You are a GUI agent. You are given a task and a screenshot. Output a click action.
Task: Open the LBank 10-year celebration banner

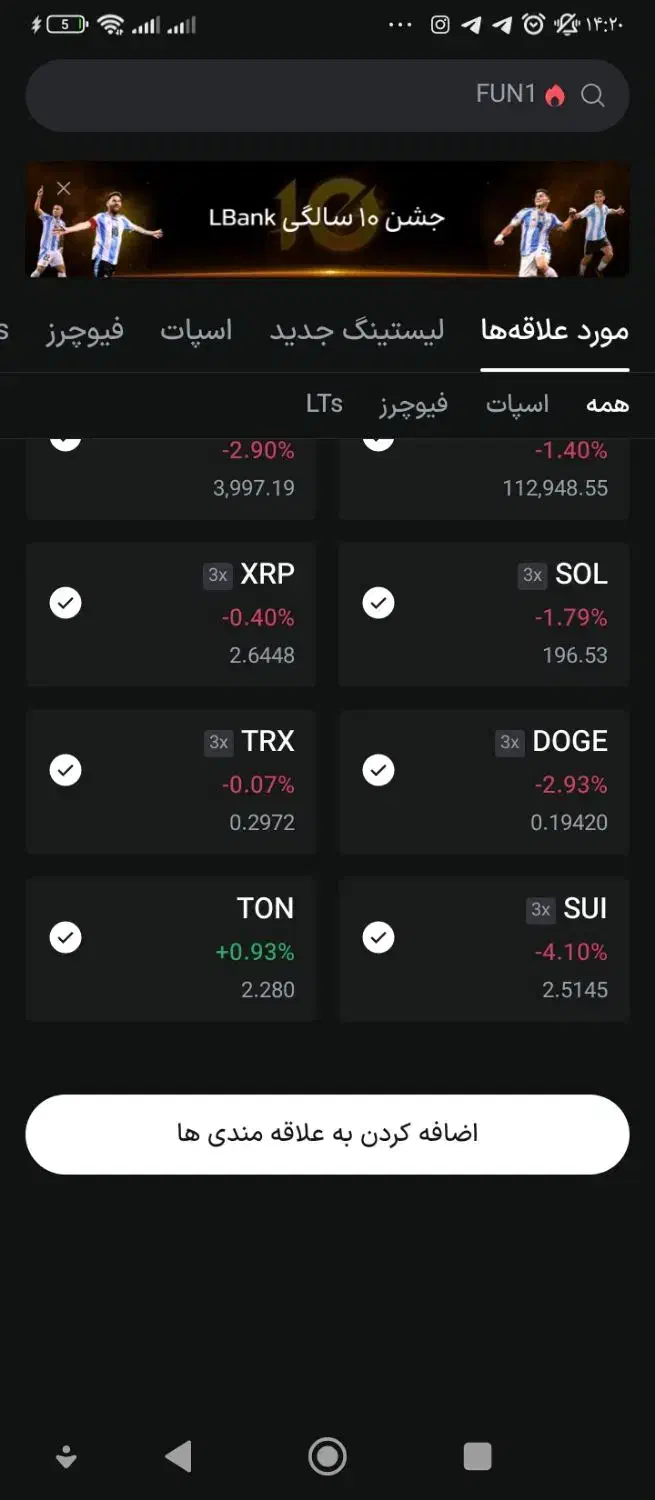point(327,219)
